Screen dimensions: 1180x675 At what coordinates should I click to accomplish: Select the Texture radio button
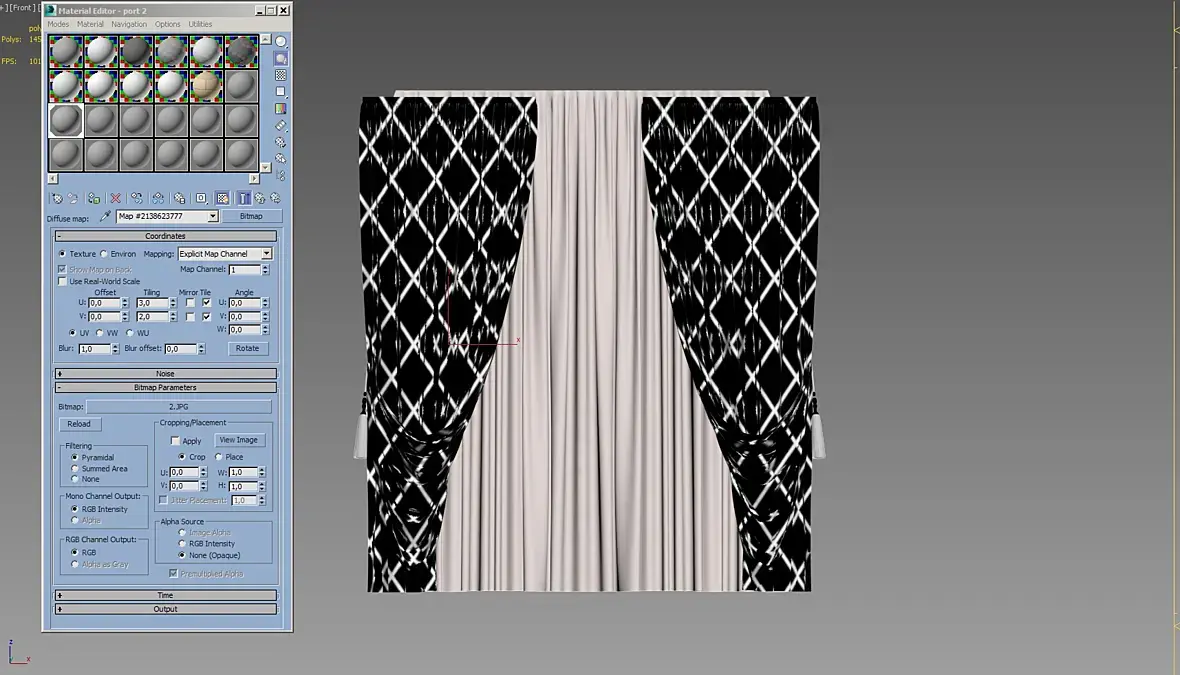[x=62, y=254]
